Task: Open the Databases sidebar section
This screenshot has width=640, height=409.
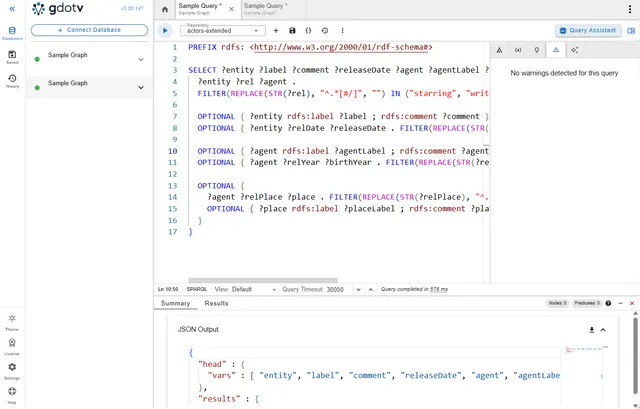Action: click(12, 33)
